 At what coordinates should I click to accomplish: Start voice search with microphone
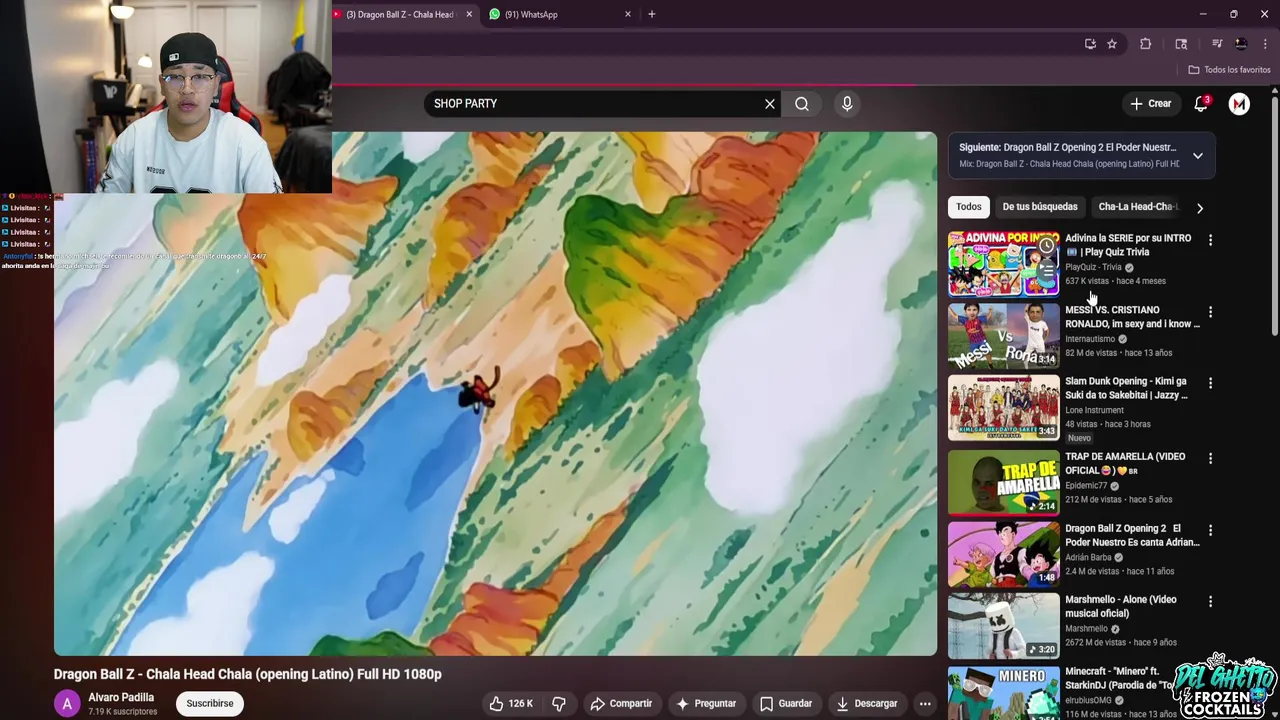point(847,104)
